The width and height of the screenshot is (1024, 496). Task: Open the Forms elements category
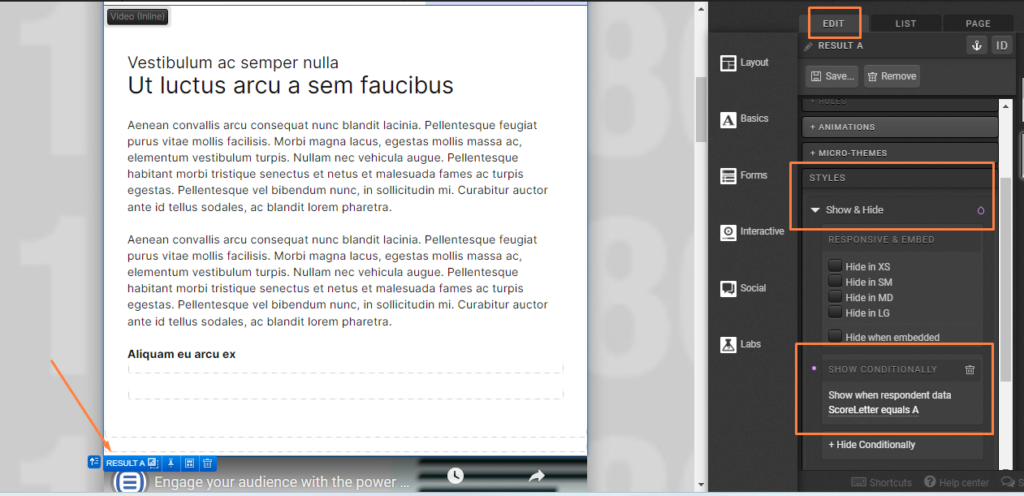pos(745,176)
